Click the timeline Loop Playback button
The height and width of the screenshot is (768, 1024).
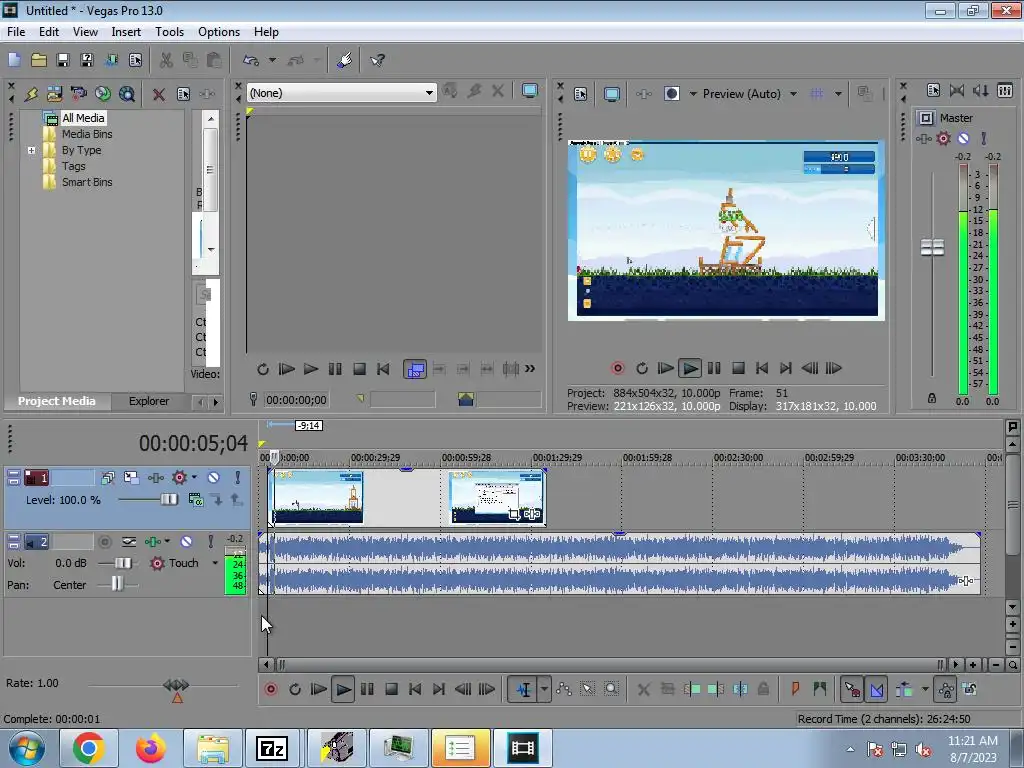click(x=295, y=689)
